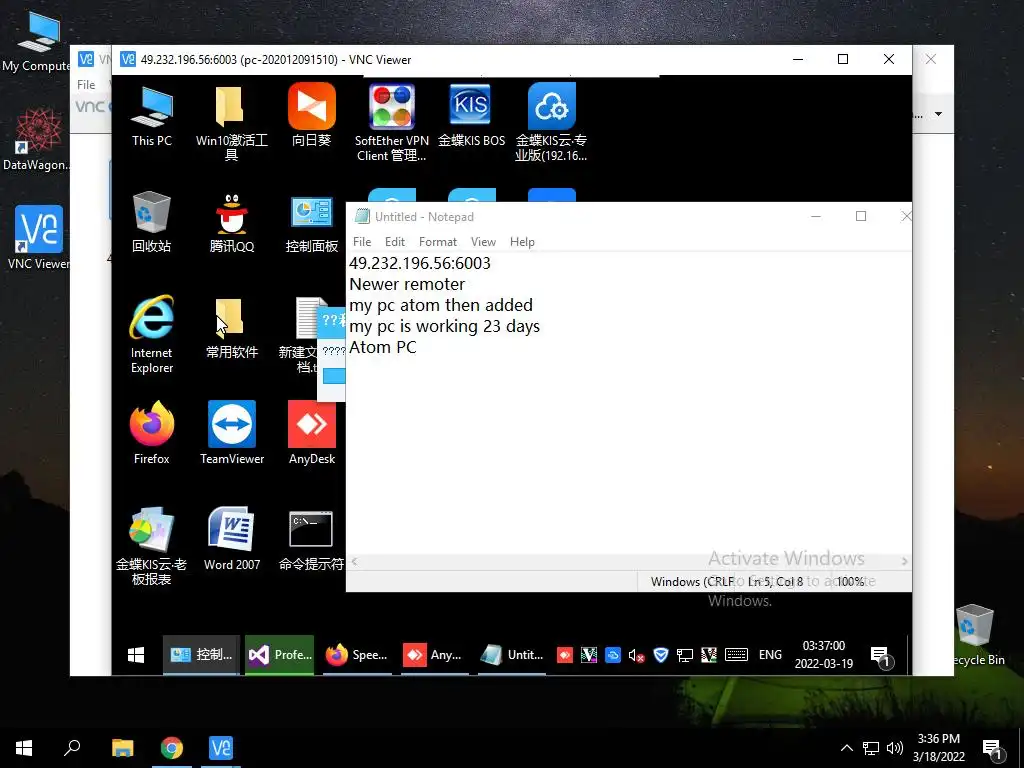The height and width of the screenshot is (768, 1024).
Task: Open Notepad Edit menu
Action: coord(394,242)
